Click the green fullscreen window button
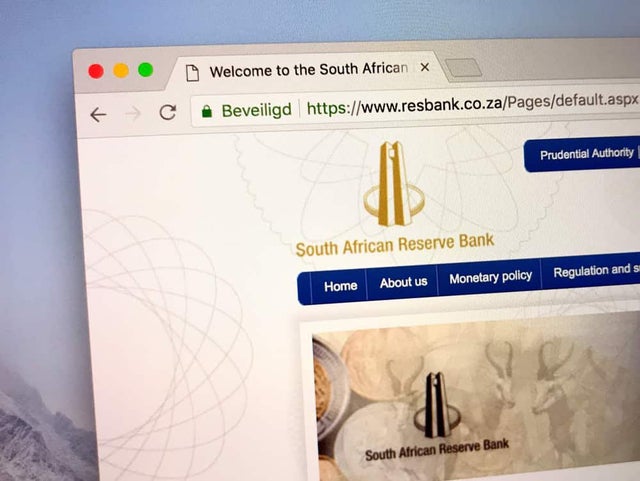This screenshot has width=640, height=481. (x=145, y=69)
